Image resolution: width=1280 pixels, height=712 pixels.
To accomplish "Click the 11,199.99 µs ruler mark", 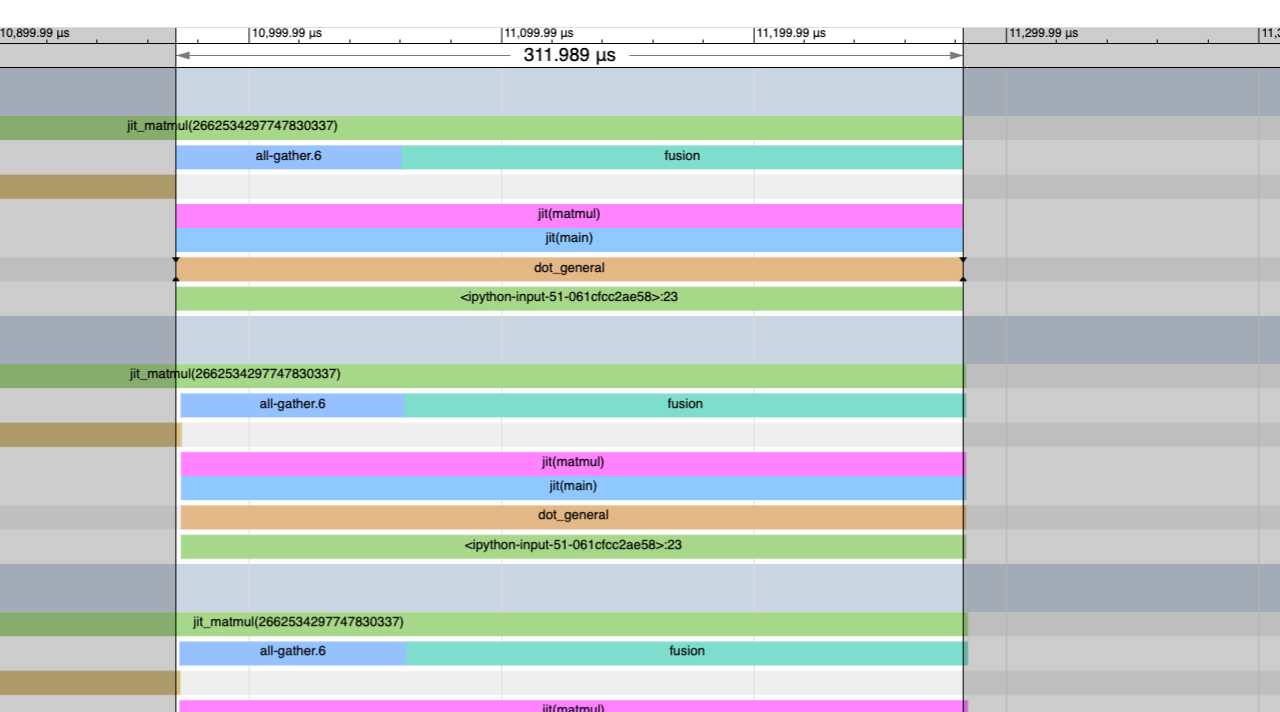I will tap(791, 33).
